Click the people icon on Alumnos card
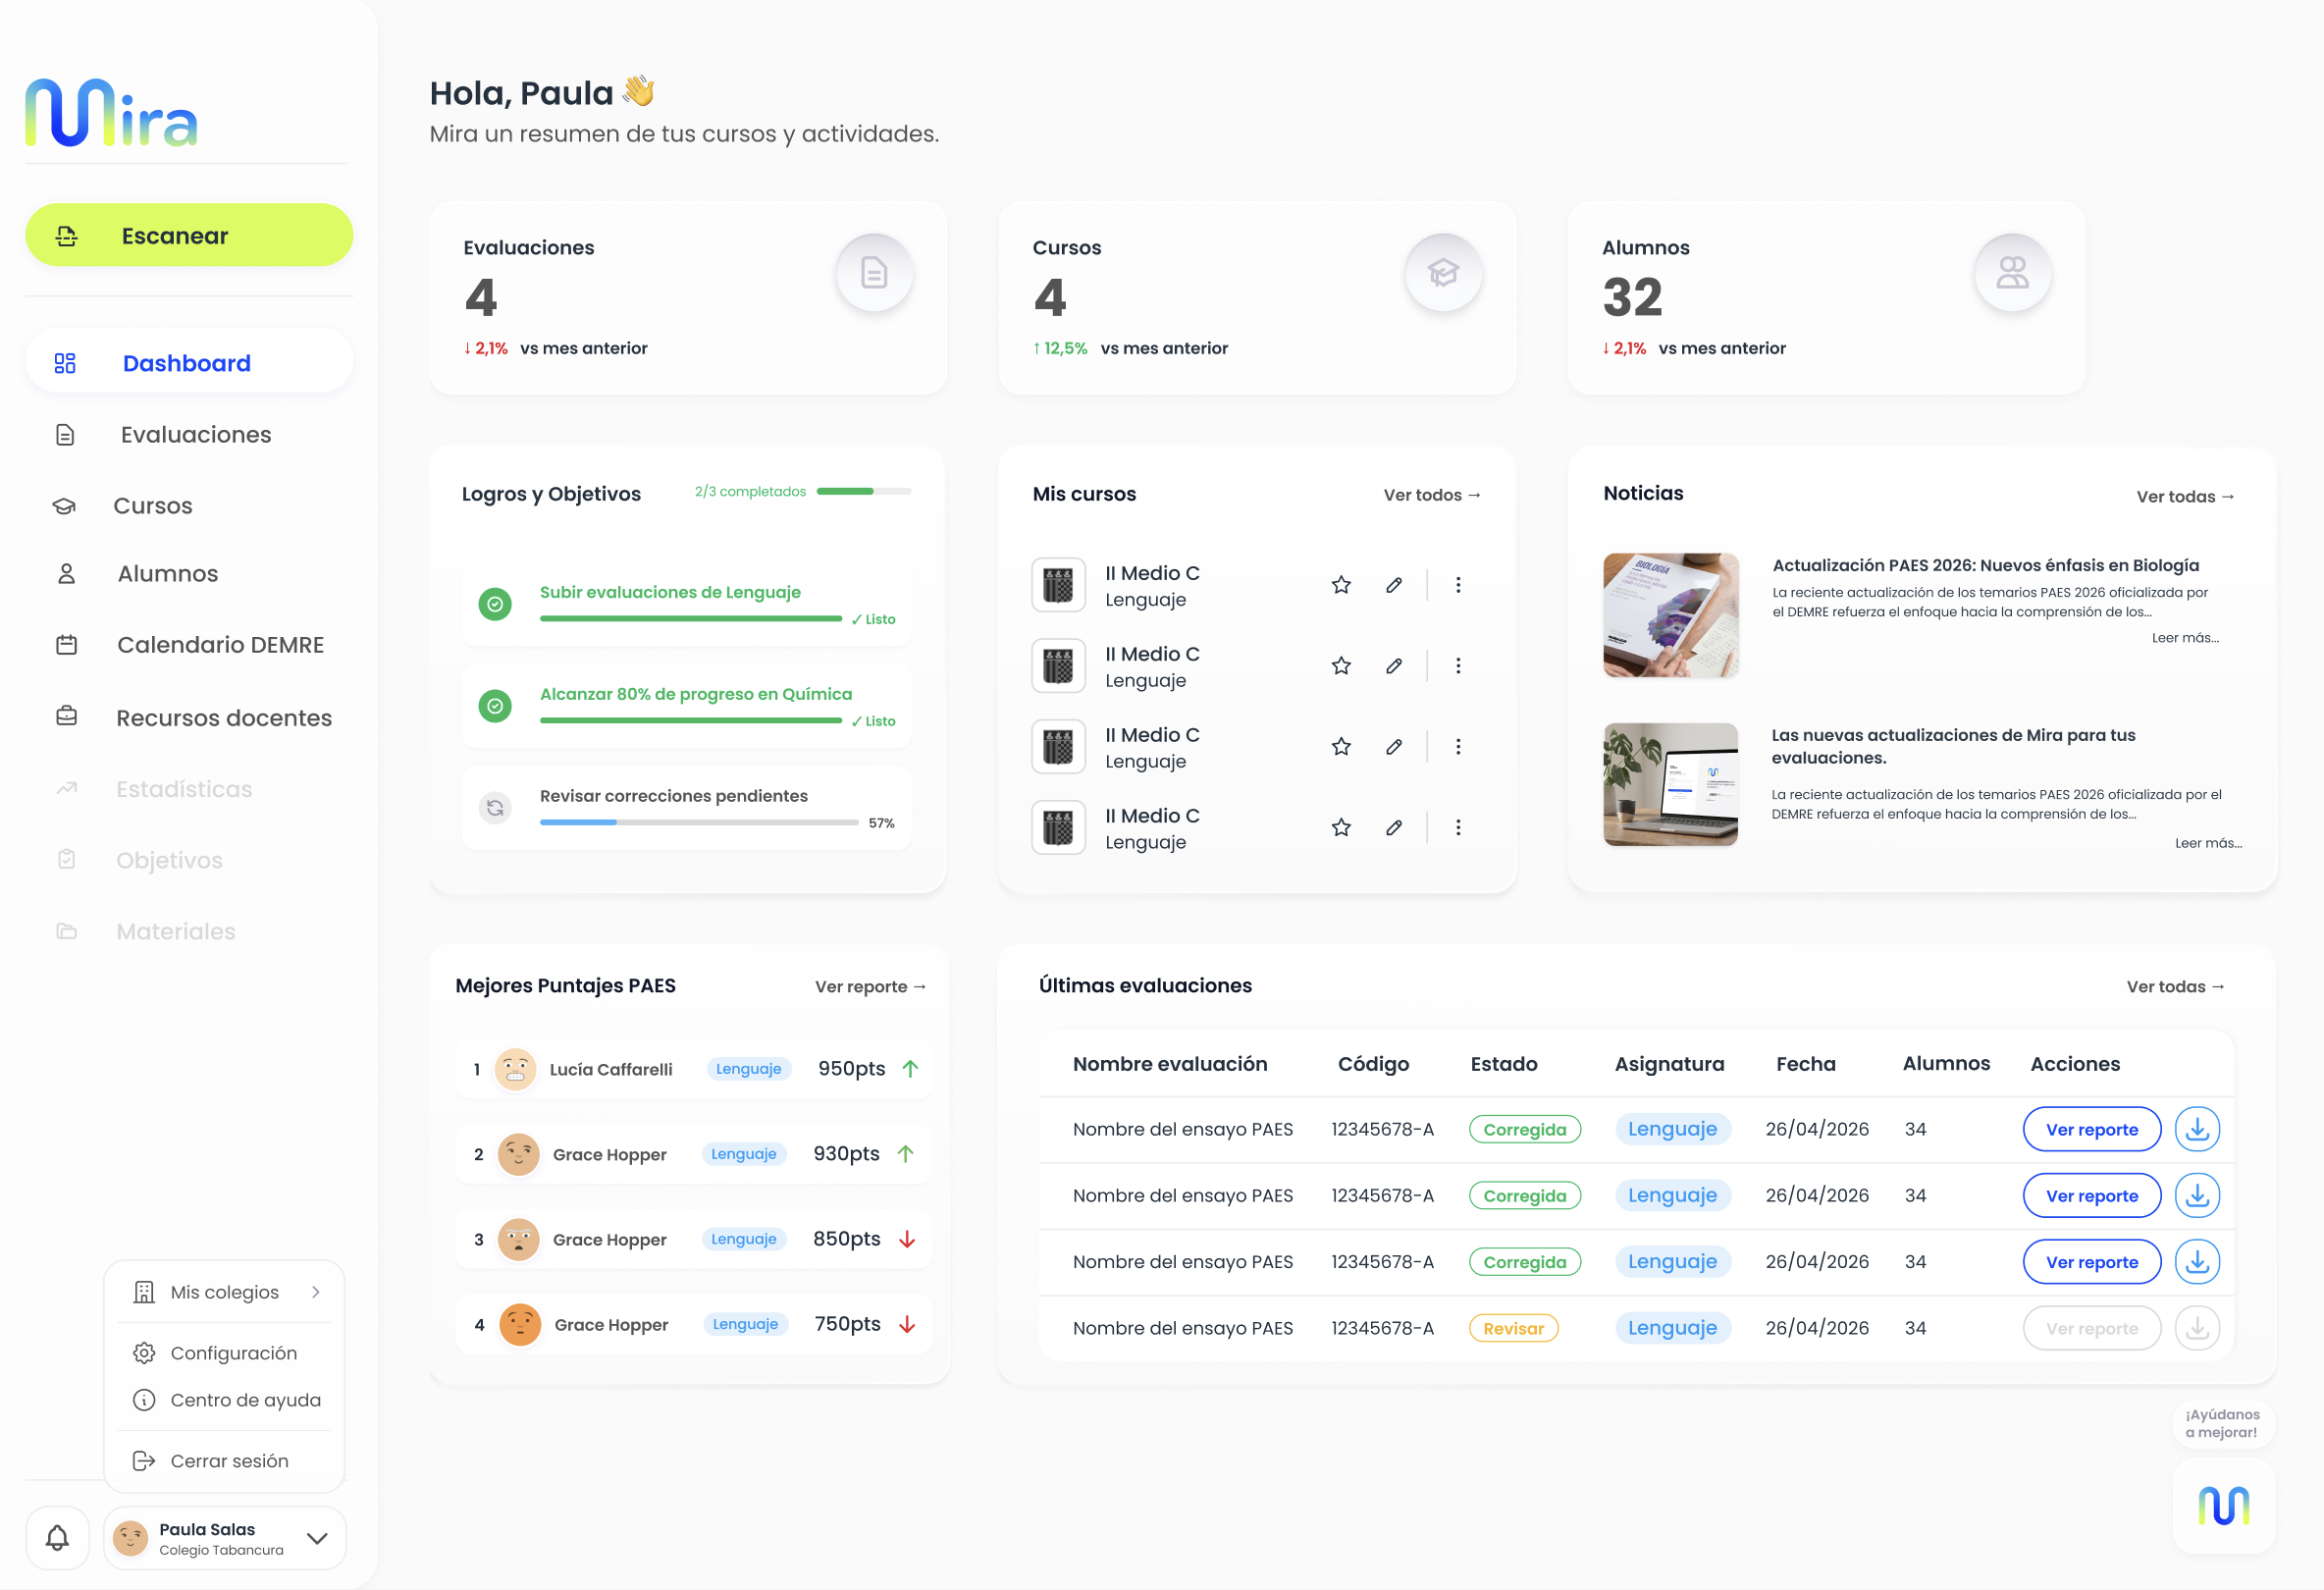This screenshot has height=1590, width=2324. 2012,273
